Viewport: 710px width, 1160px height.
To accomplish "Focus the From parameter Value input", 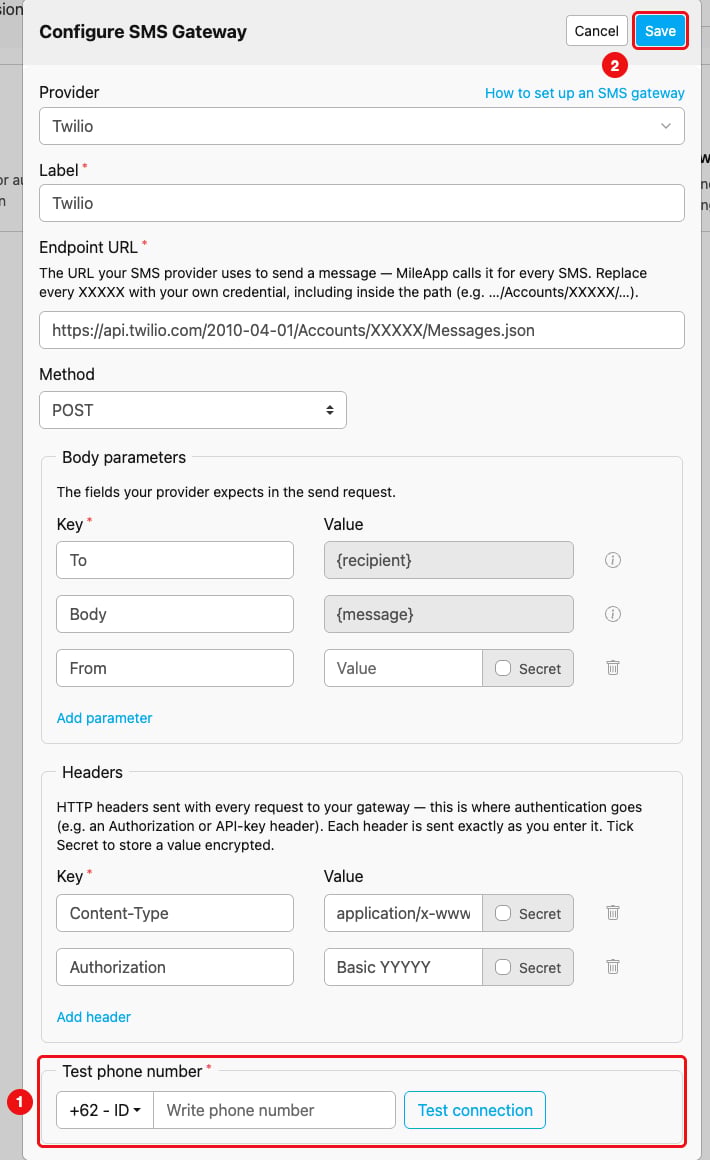I will [x=403, y=668].
